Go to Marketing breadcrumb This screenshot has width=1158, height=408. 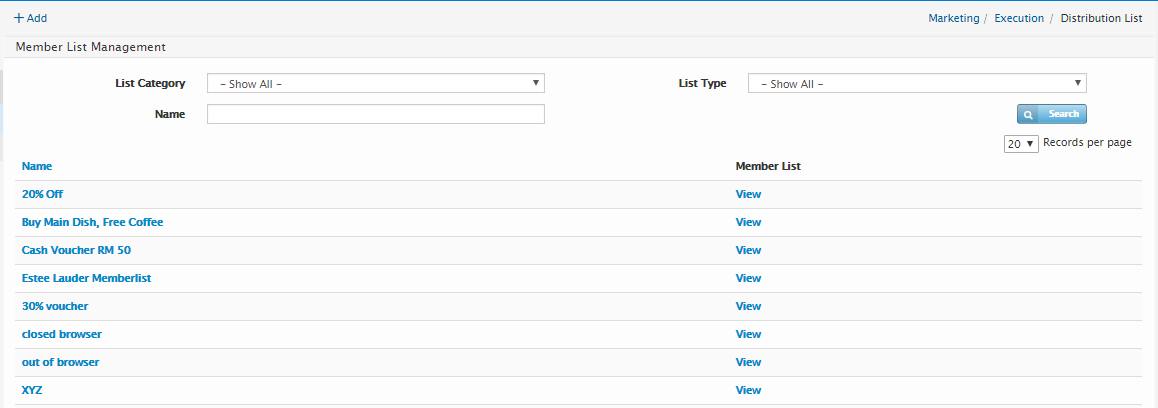click(x=953, y=18)
